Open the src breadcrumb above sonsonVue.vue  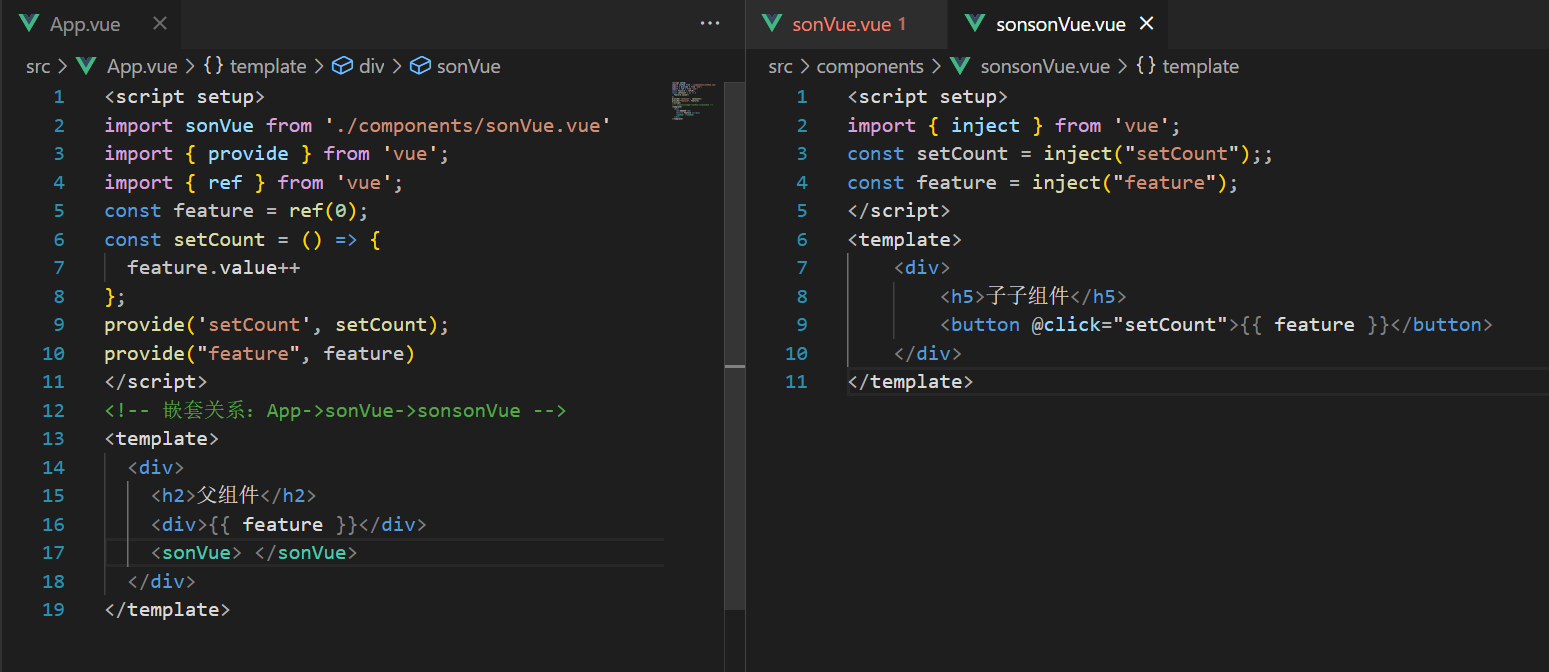pos(780,66)
